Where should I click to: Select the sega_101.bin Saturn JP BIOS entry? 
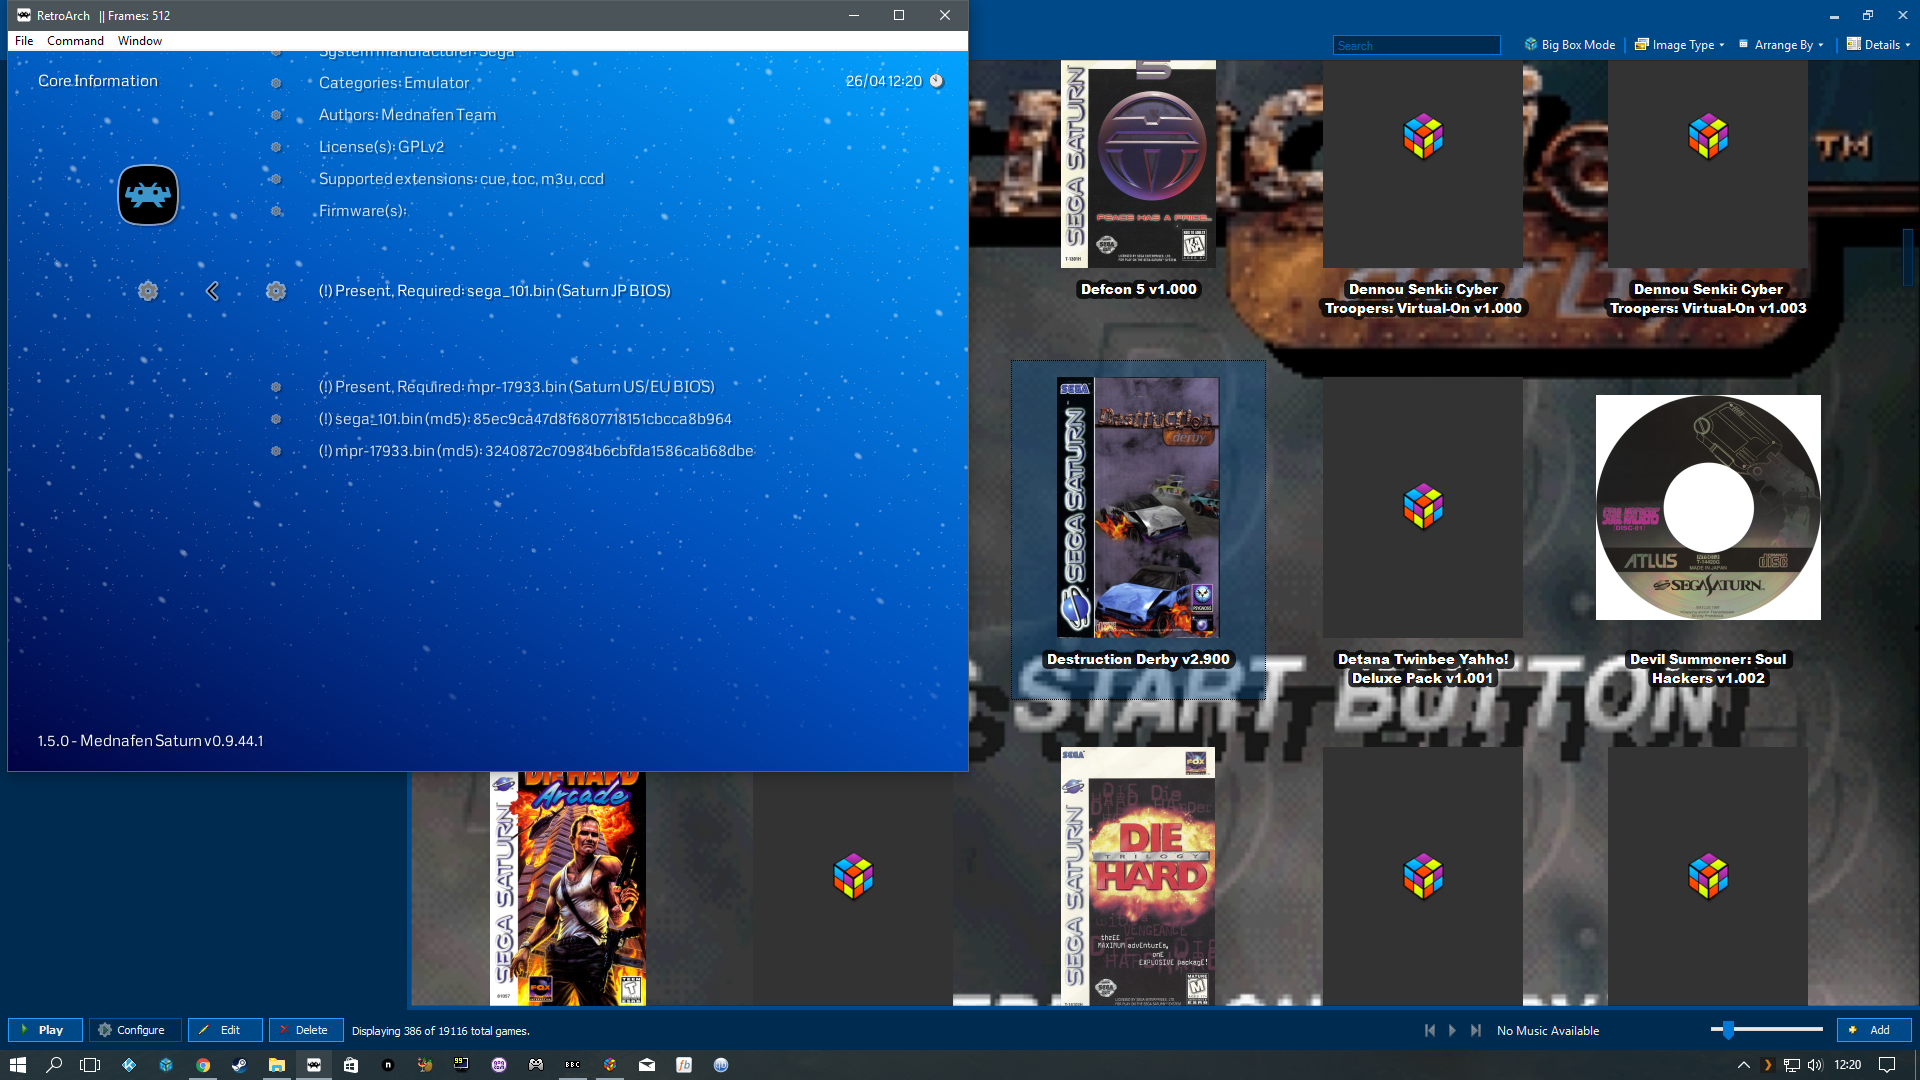pos(495,291)
